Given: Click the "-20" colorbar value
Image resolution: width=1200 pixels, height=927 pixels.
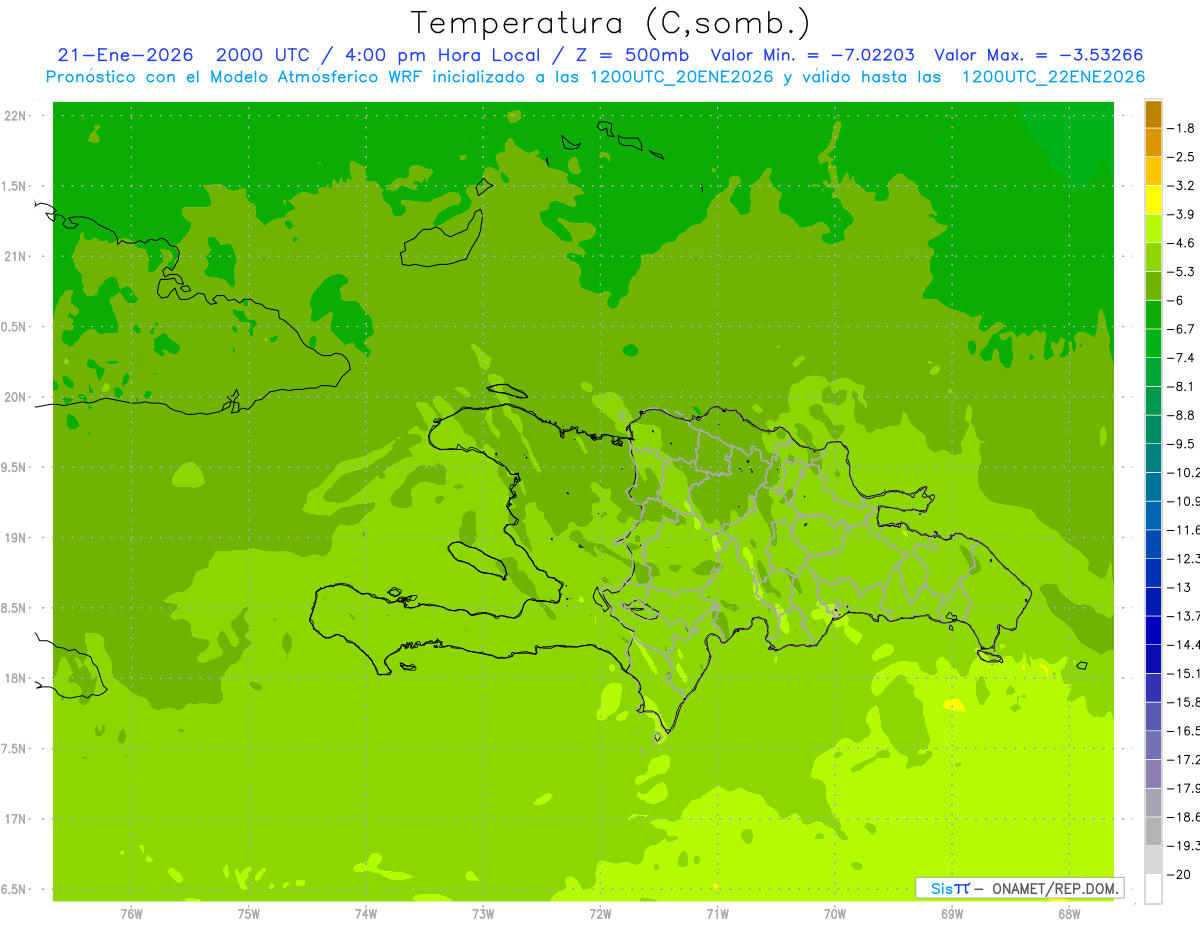Looking at the screenshot, I should (1181, 874).
